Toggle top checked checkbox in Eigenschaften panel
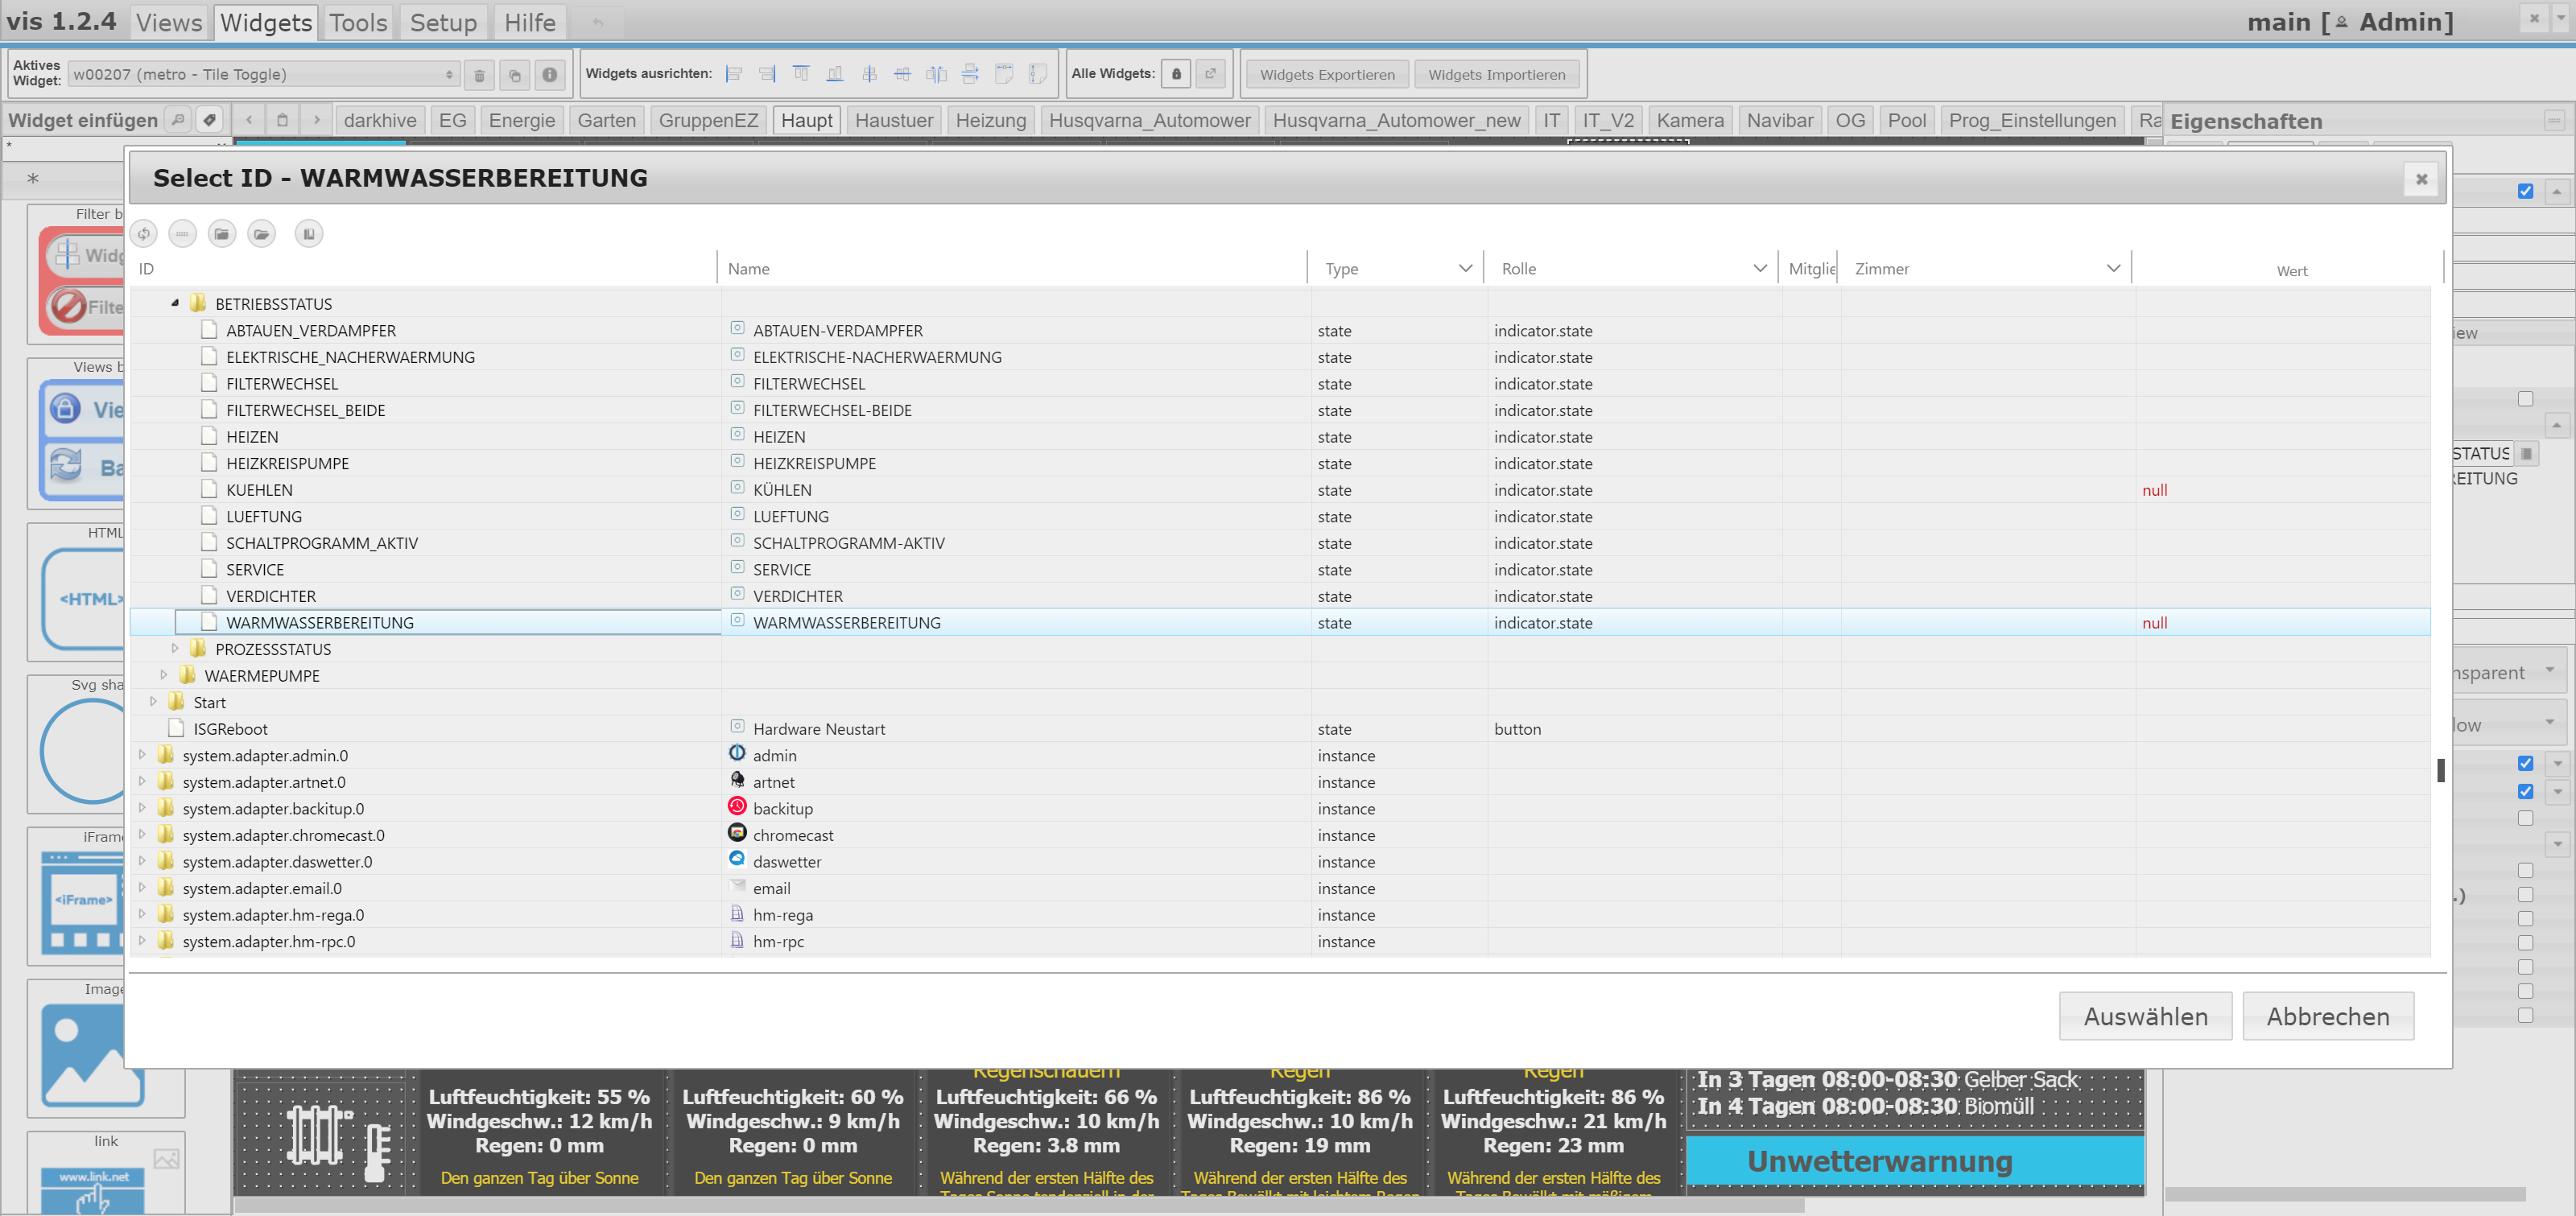The height and width of the screenshot is (1216, 2576). tap(2525, 191)
